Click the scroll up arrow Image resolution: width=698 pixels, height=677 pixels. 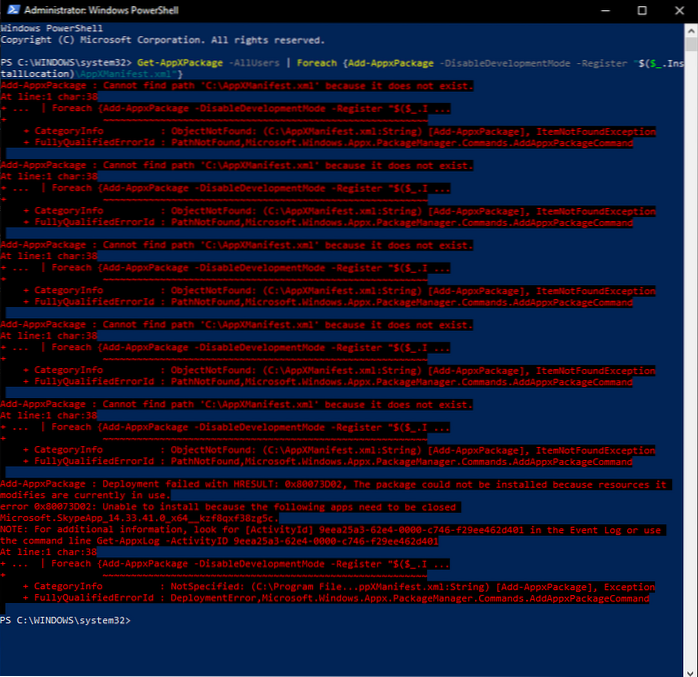click(690, 30)
